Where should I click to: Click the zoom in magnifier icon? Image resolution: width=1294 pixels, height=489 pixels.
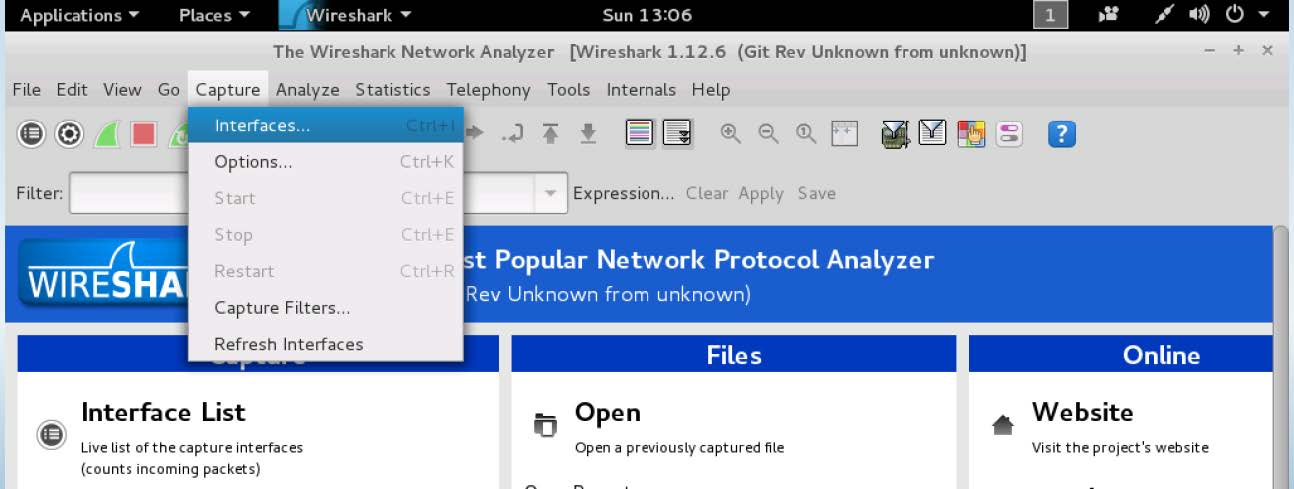(731, 133)
